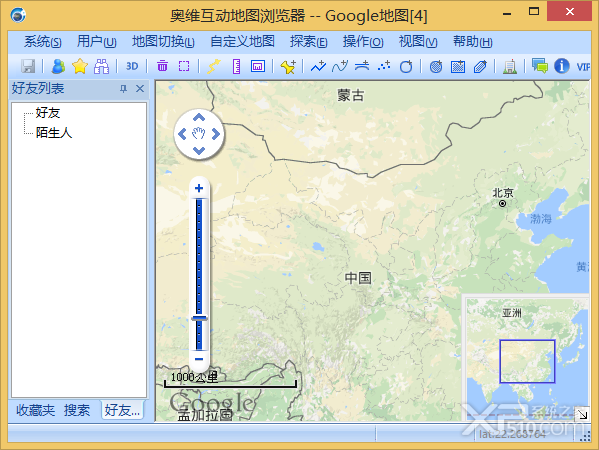The height and width of the screenshot is (450, 599).
Task: Click the hand pan center control
Action: (199, 134)
